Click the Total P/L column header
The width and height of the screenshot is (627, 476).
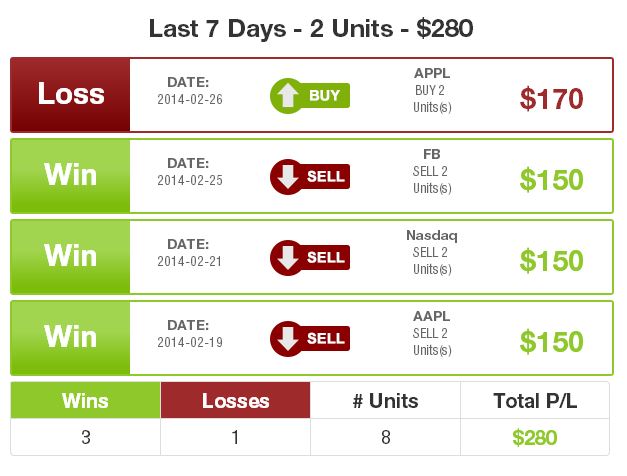click(x=535, y=400)
